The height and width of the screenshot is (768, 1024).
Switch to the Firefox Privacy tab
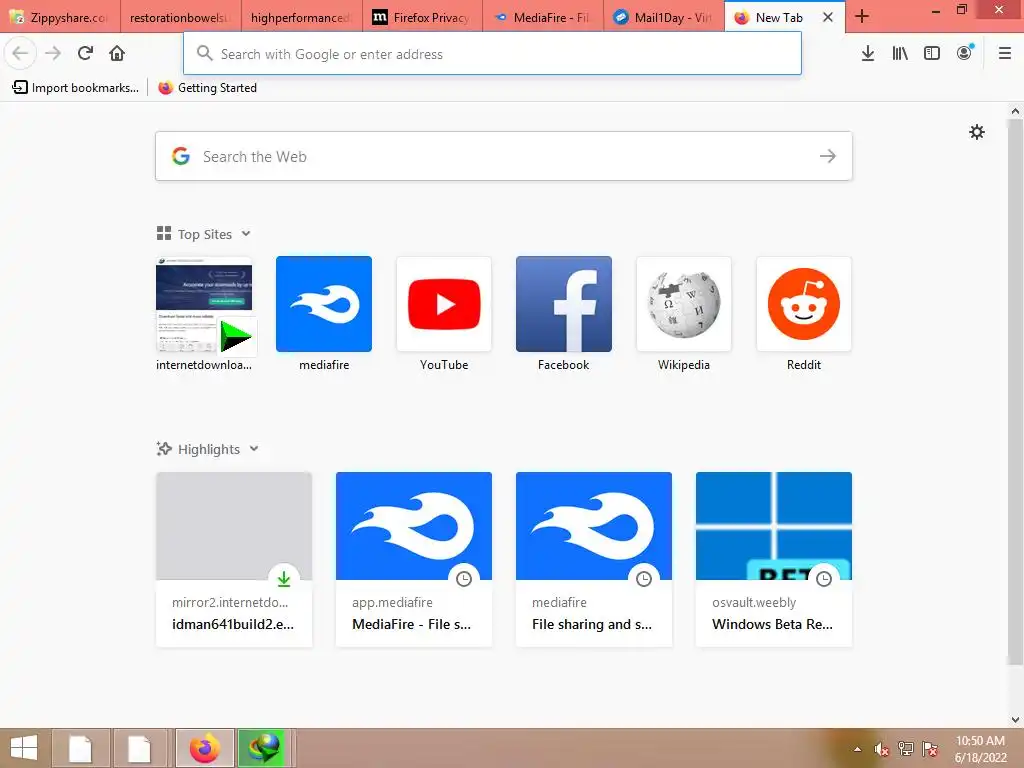pos(422,18)
